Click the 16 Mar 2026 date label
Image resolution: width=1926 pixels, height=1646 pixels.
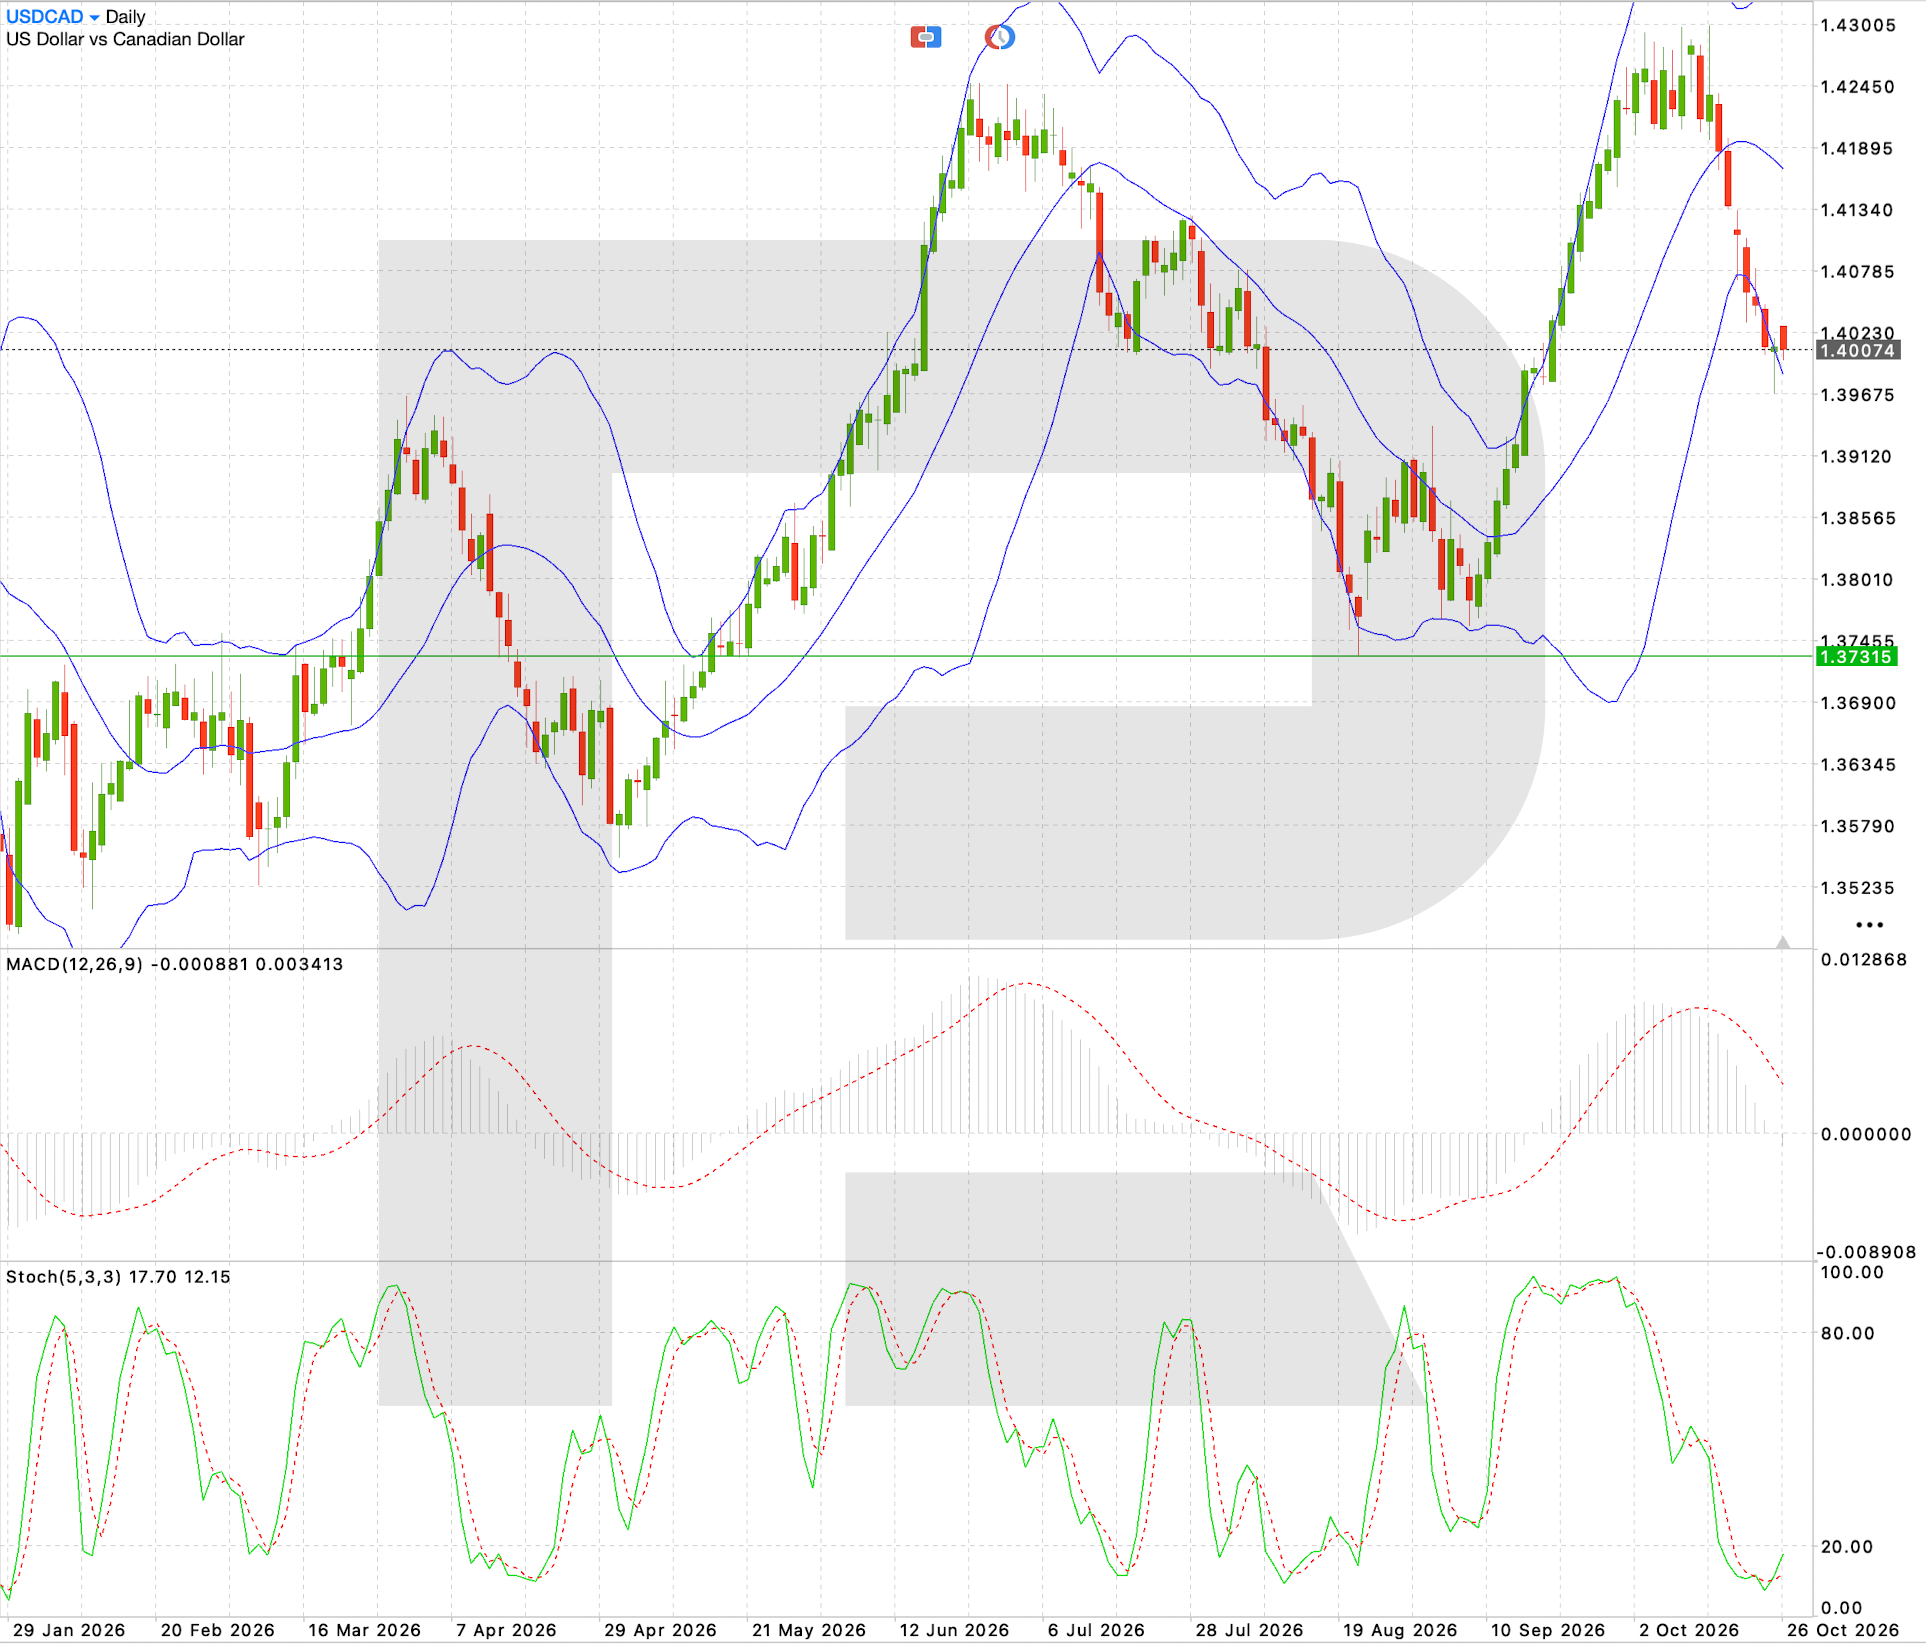coord(365,1630)
